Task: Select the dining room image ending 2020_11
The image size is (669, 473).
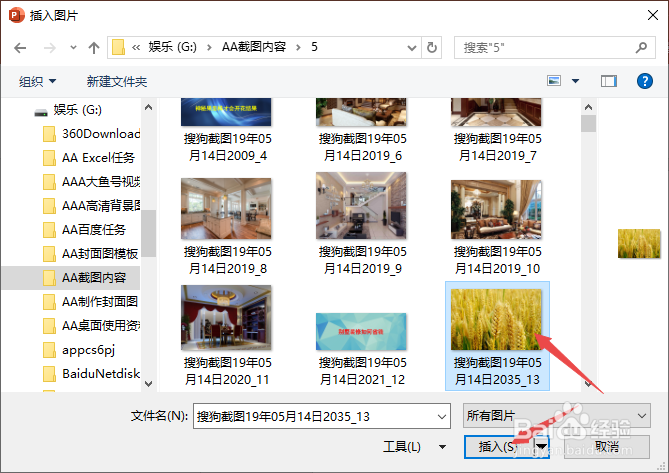Action: point(227,336)
